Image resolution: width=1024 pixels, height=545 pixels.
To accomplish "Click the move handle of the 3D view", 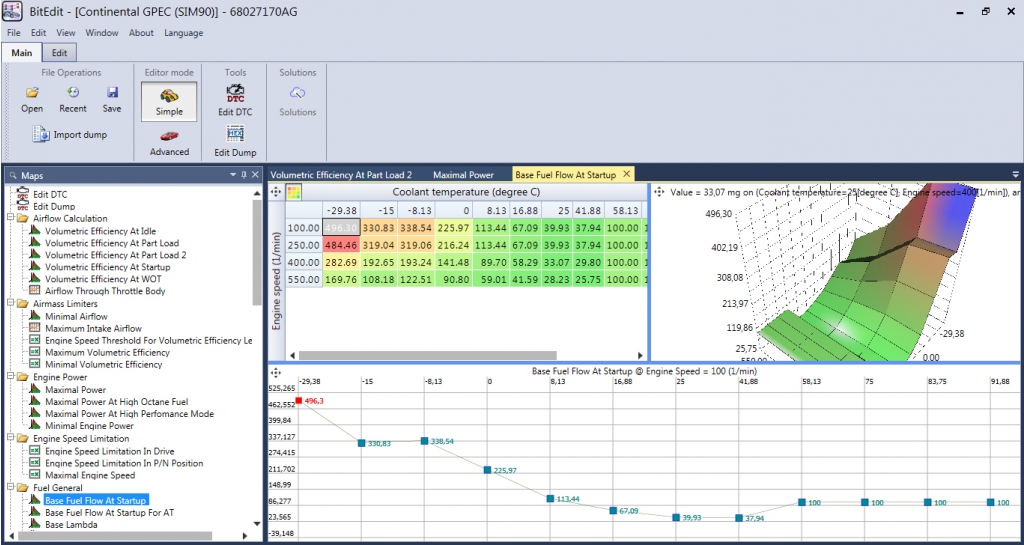I will tap(658, 192).
